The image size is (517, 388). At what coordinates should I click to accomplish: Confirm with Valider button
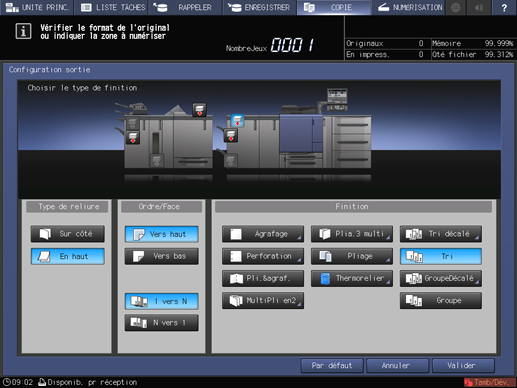[463, 366]
